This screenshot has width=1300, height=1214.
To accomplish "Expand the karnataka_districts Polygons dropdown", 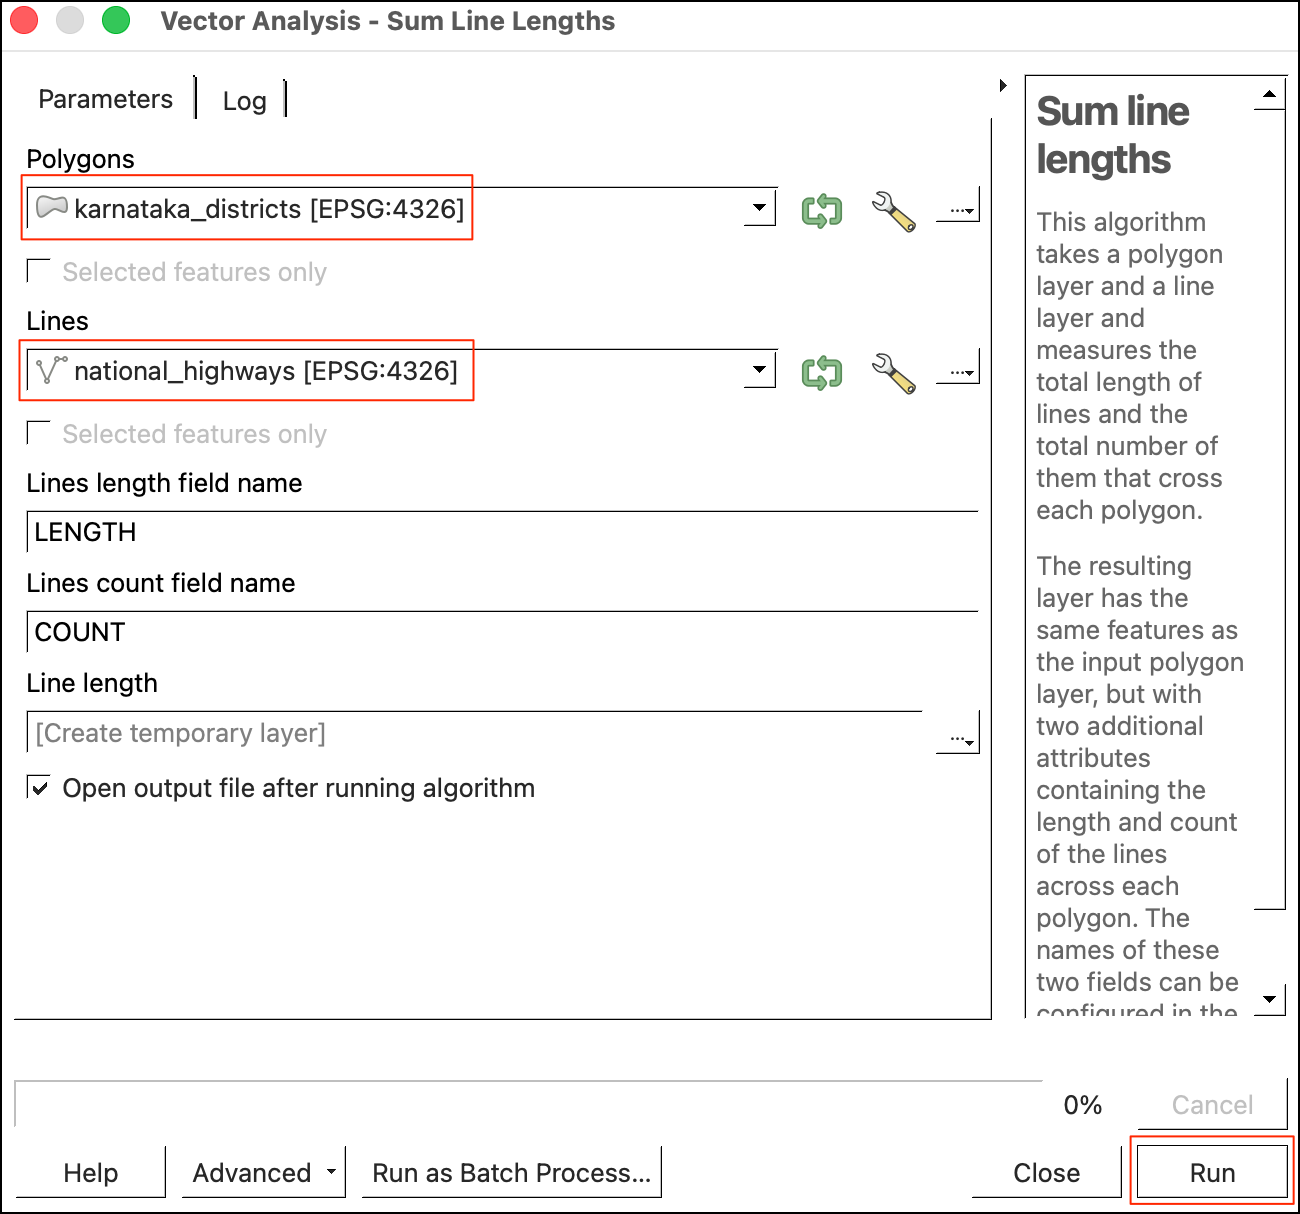I will coord(759,208).
